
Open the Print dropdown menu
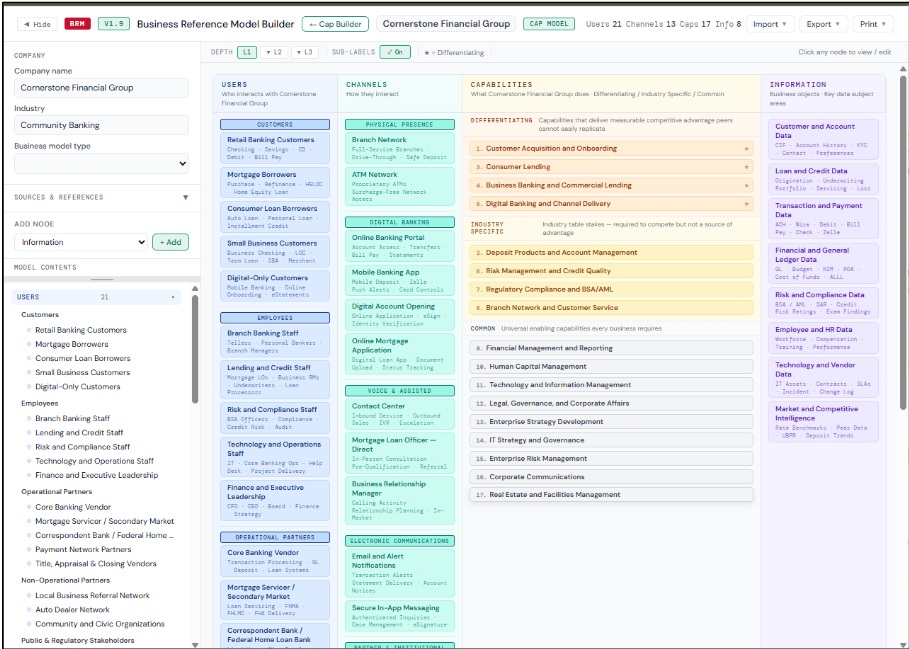[873, 24]
